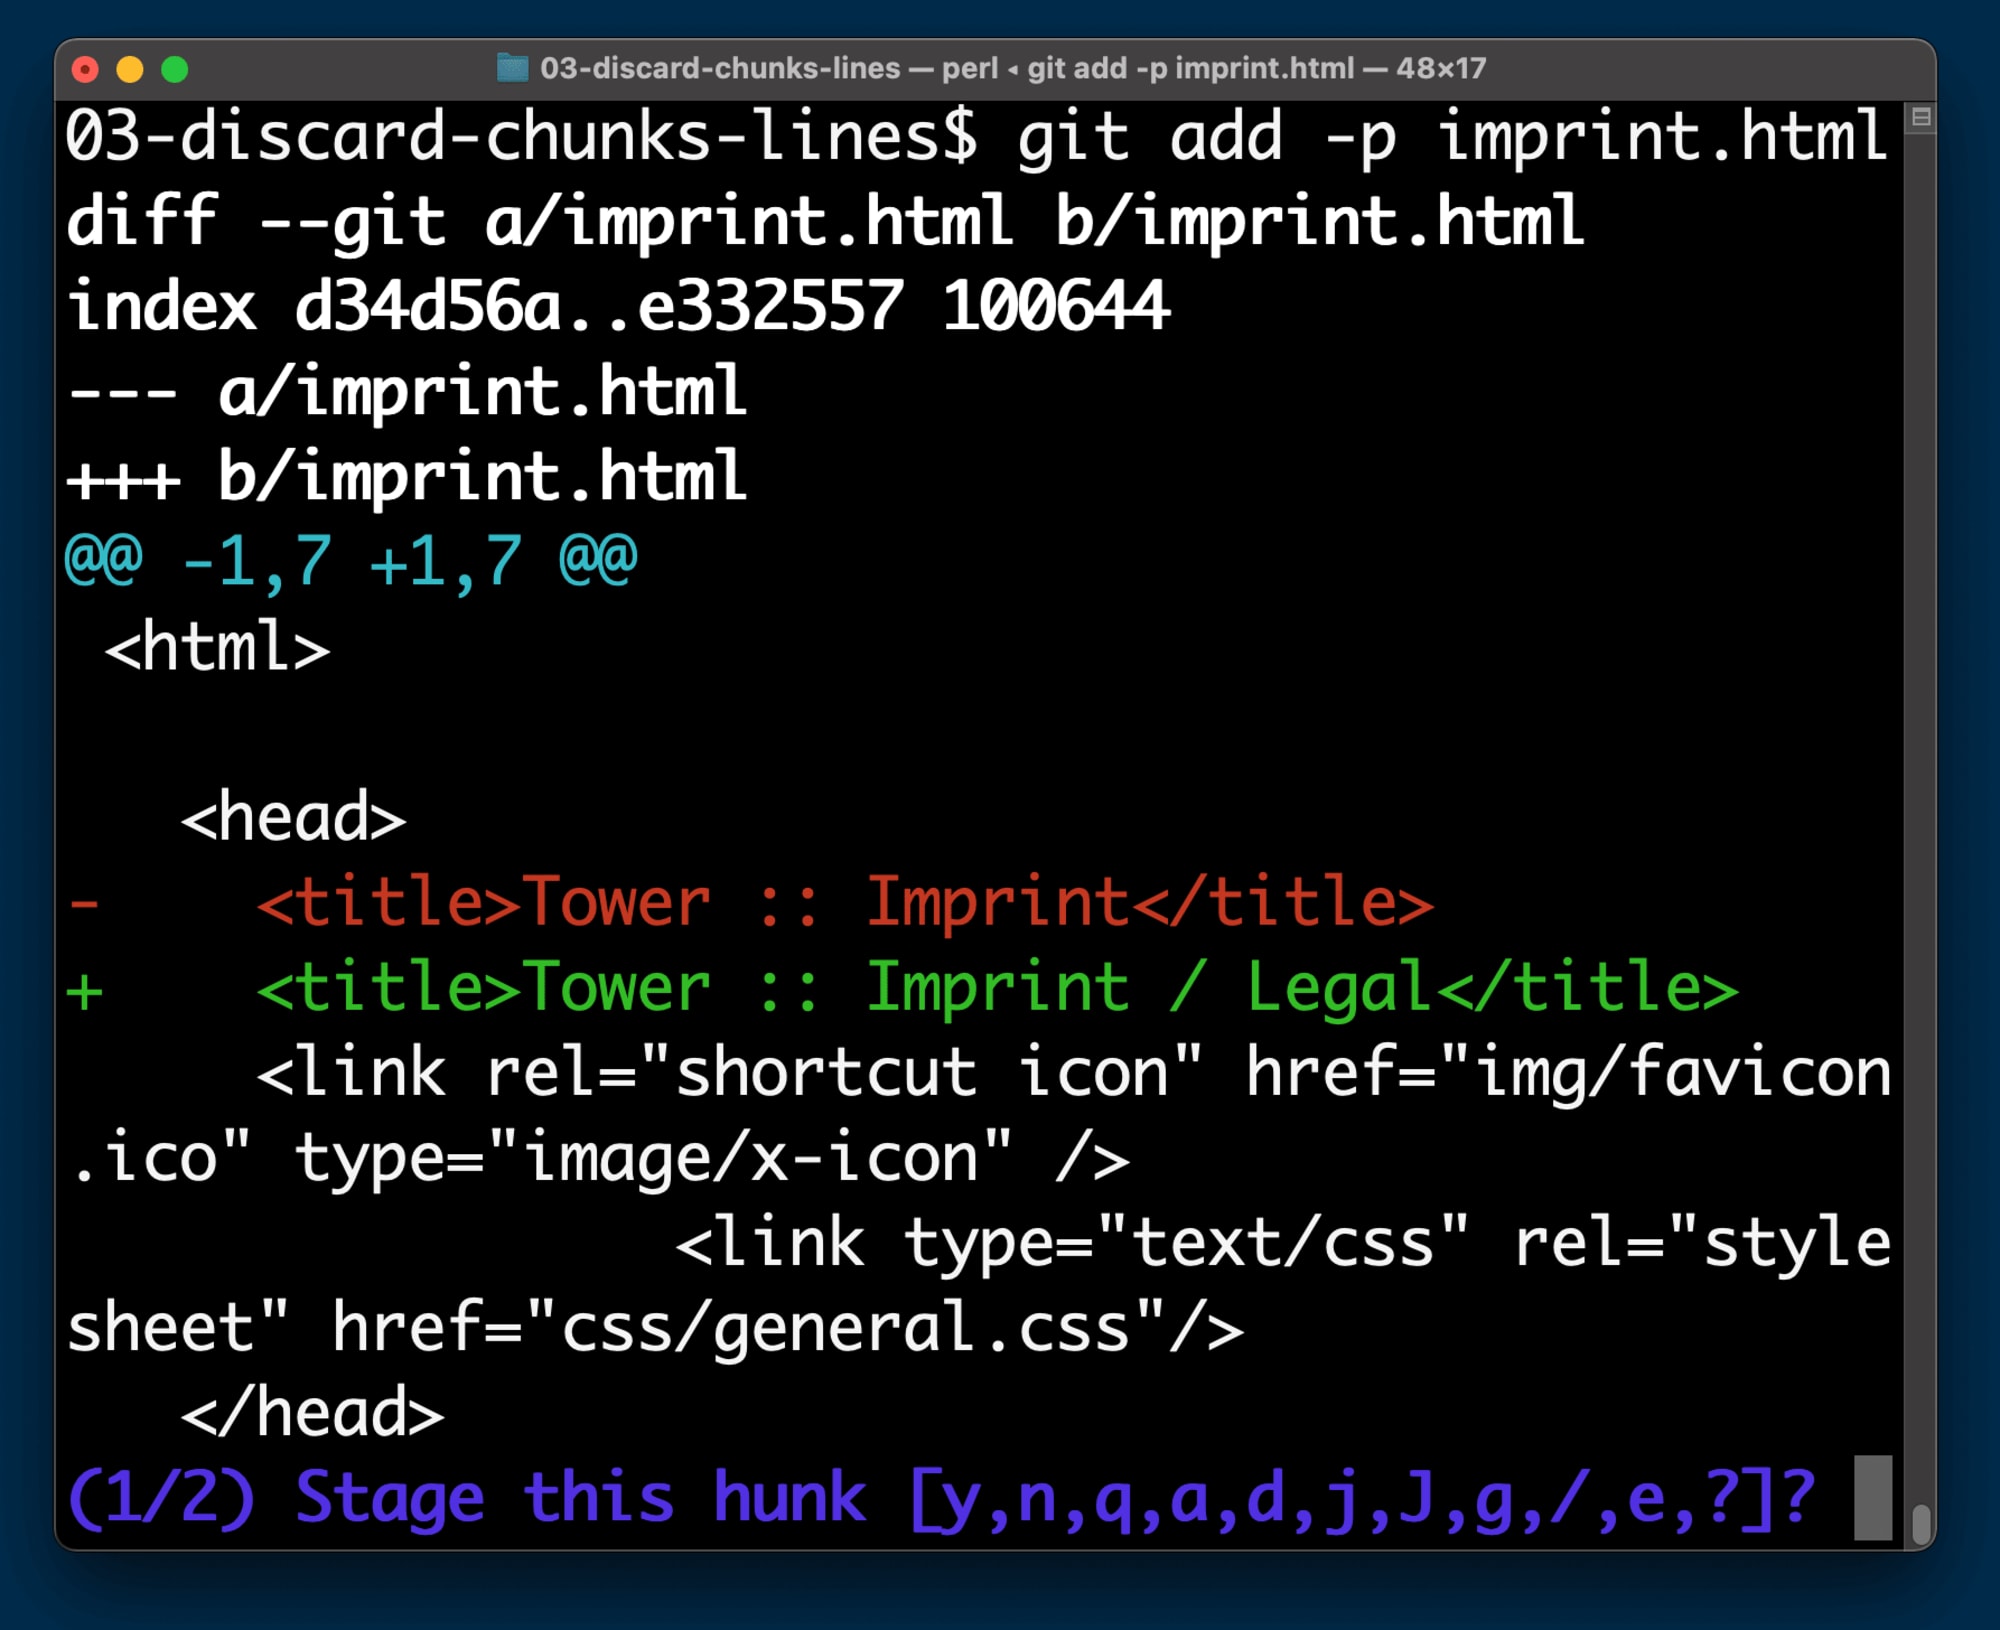This screenshot has height=1630, width=2000.
Task: Zoom the window using green button
Action: tap(175, 69)
